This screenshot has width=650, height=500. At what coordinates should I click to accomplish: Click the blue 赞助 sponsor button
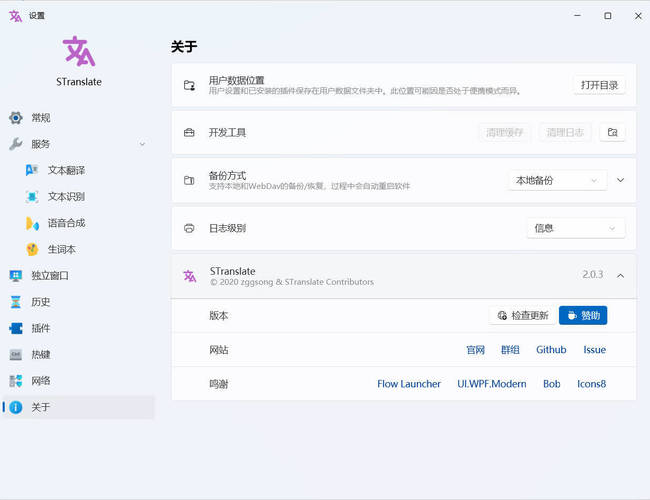pyautogui.click(x=583, y=315)
